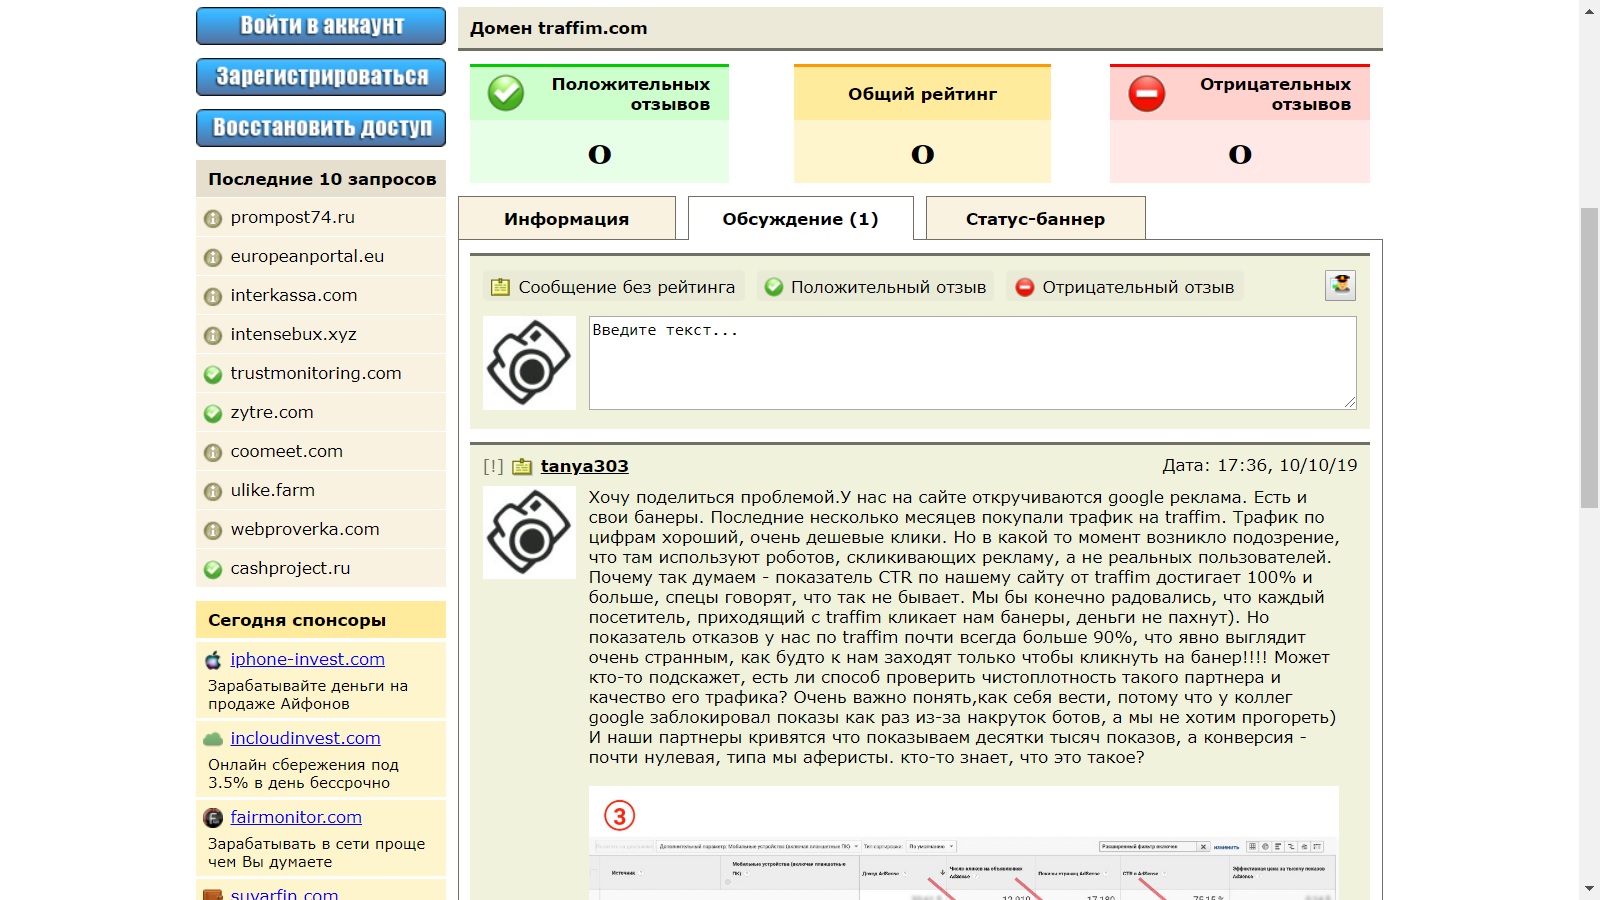The width and height of the screenshot is (1600, 900).
Task: Click the 'Войти в аккаунт' button
Action: pyautogui.click(x=321, y=26)
